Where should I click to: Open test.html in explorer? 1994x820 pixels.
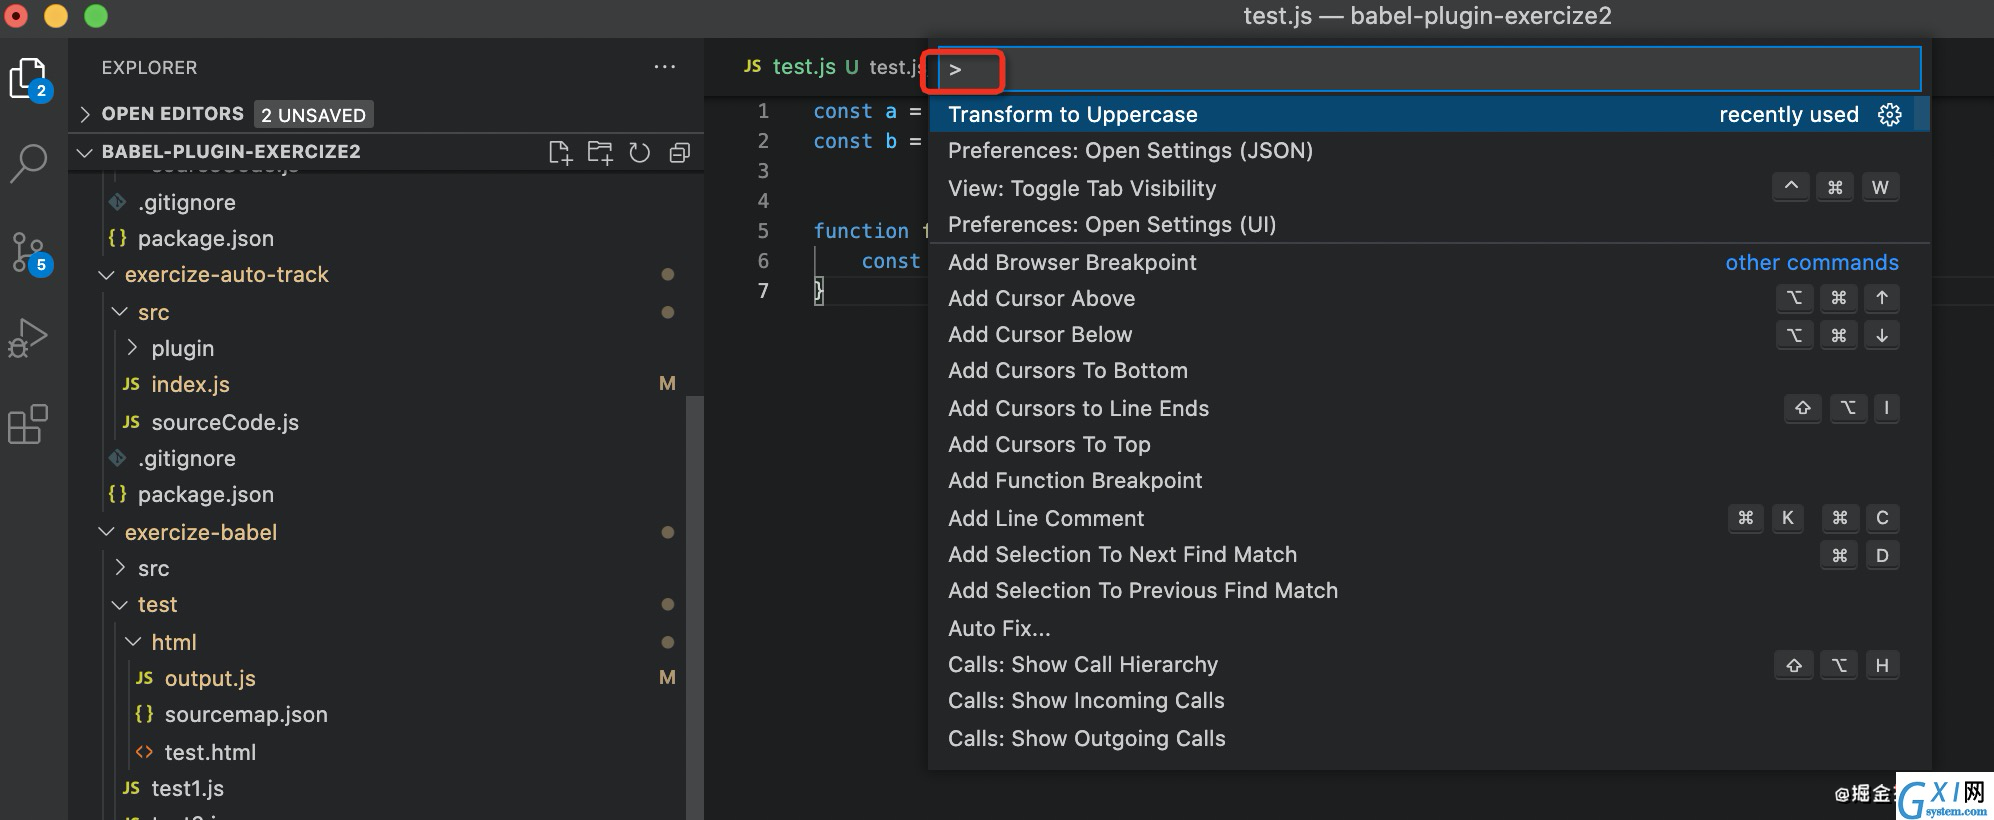(210, 752)
